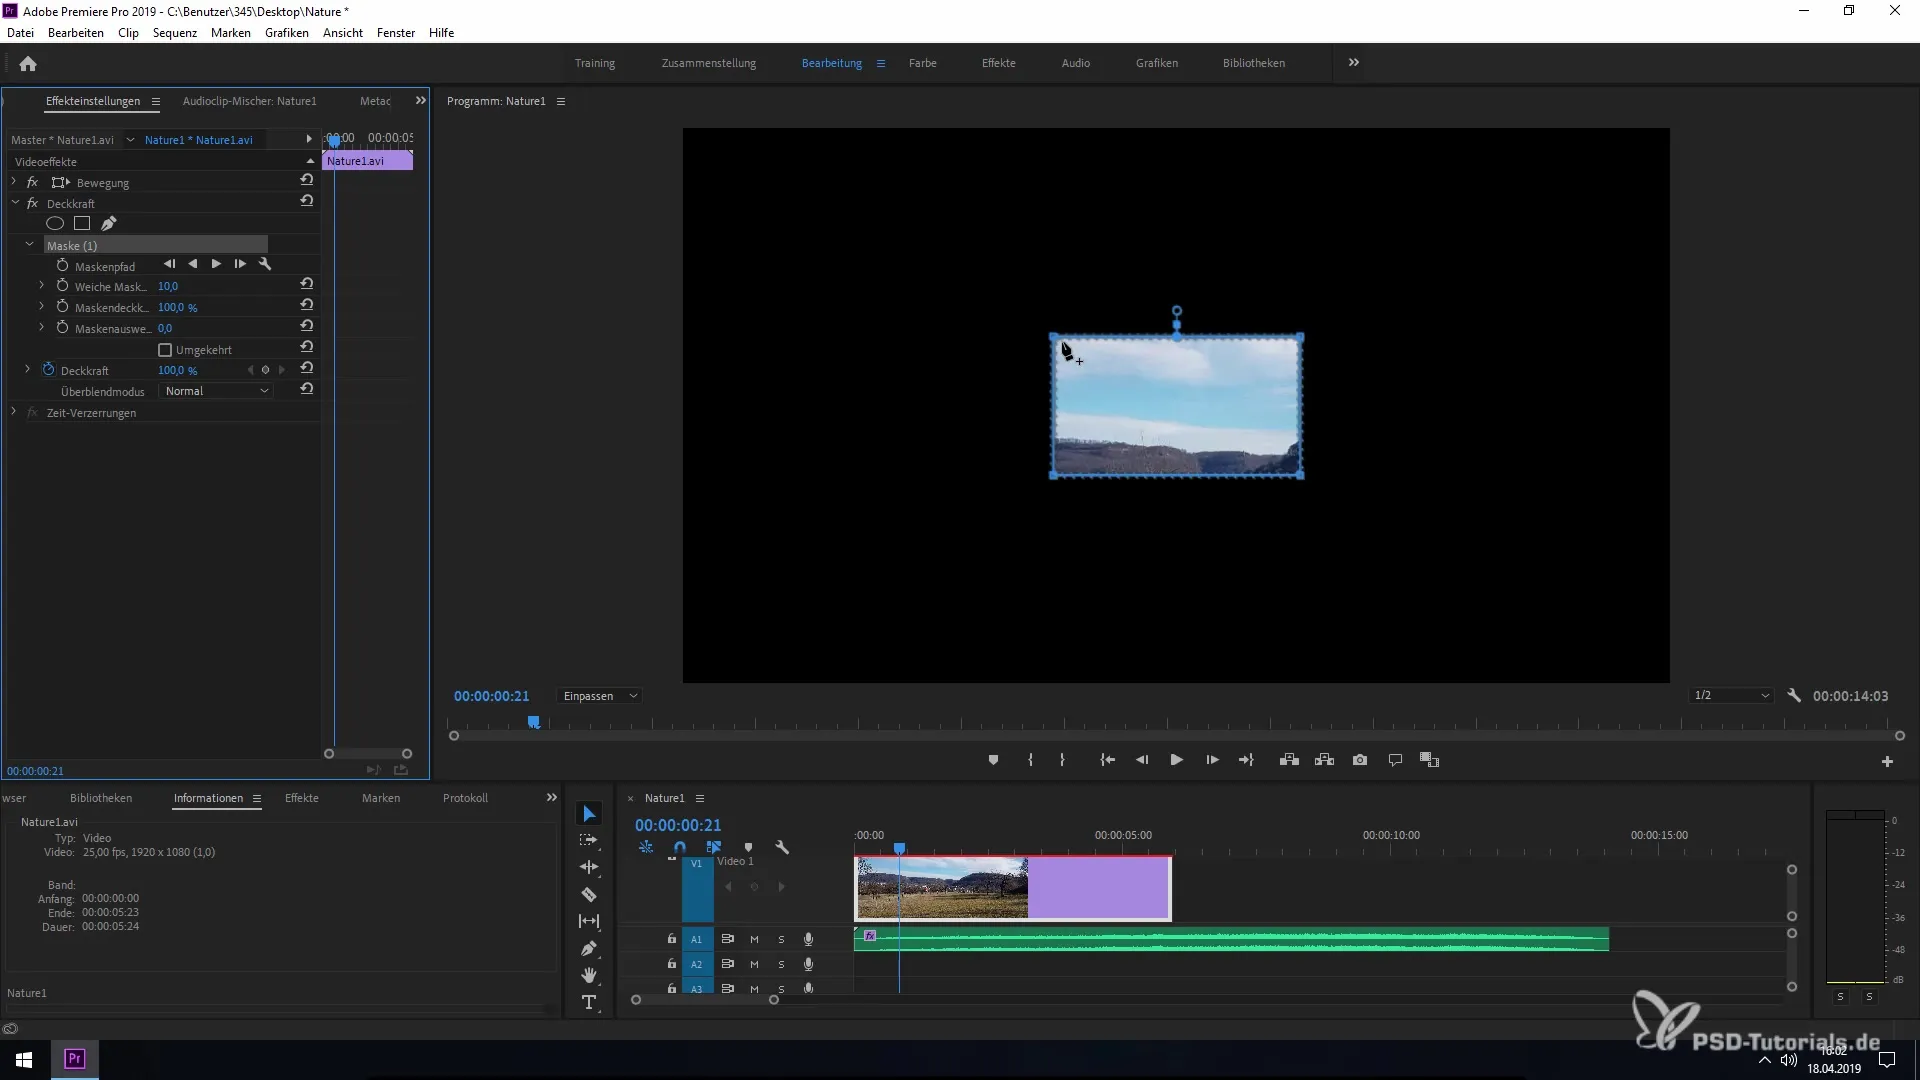Toggle track lock for A1
This screenshot has width=1920, height=1080.
pyautogui.click(x=672, y=939)
